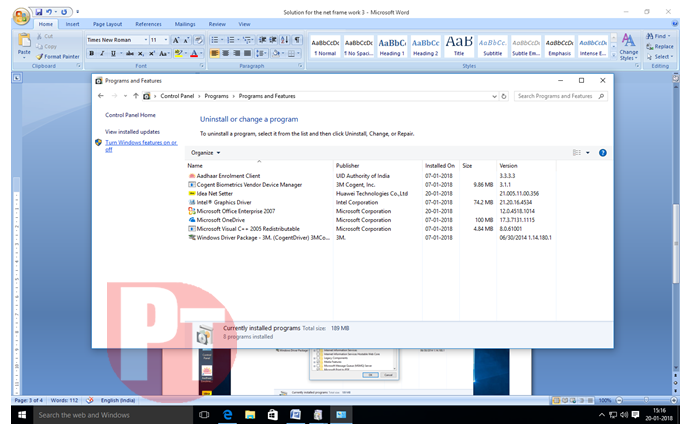Image resolution: width=690 pixels, height=431 pixels.
Task: Expand the Styles gallery more arrow
Action: coord(613,54)
